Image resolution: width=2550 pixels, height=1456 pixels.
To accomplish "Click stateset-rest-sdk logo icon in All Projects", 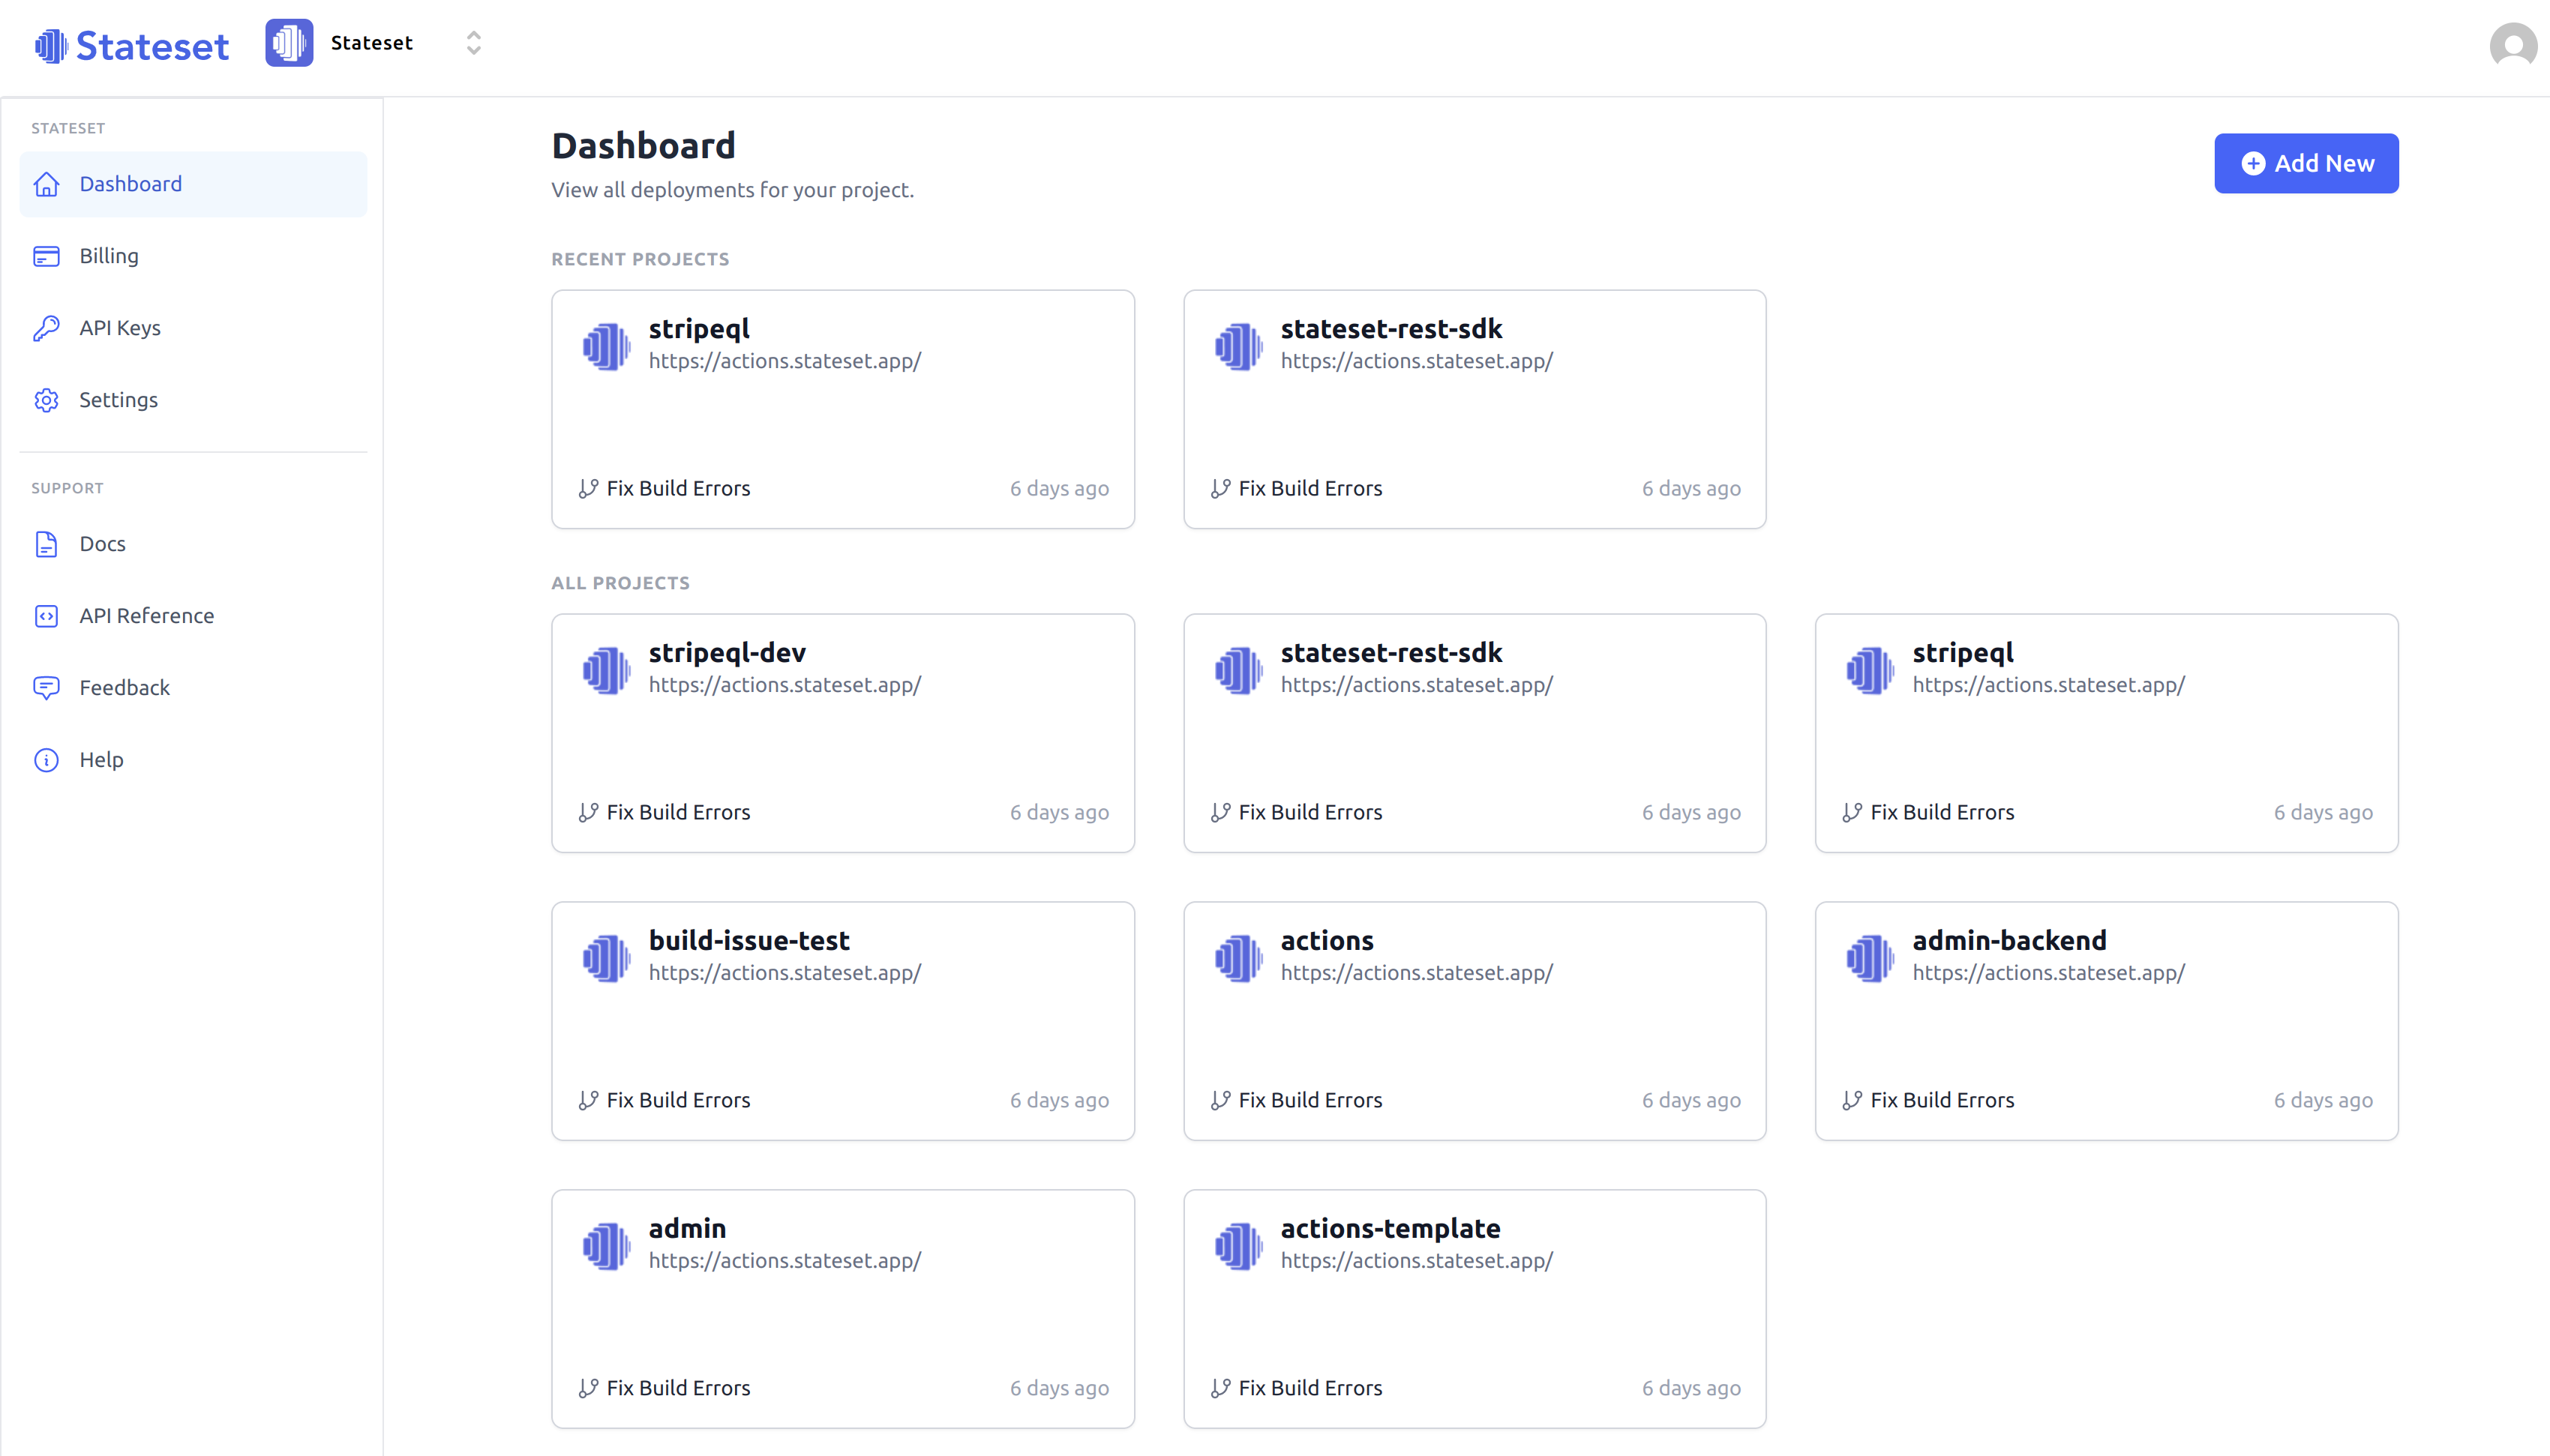I will [1238, 670].
